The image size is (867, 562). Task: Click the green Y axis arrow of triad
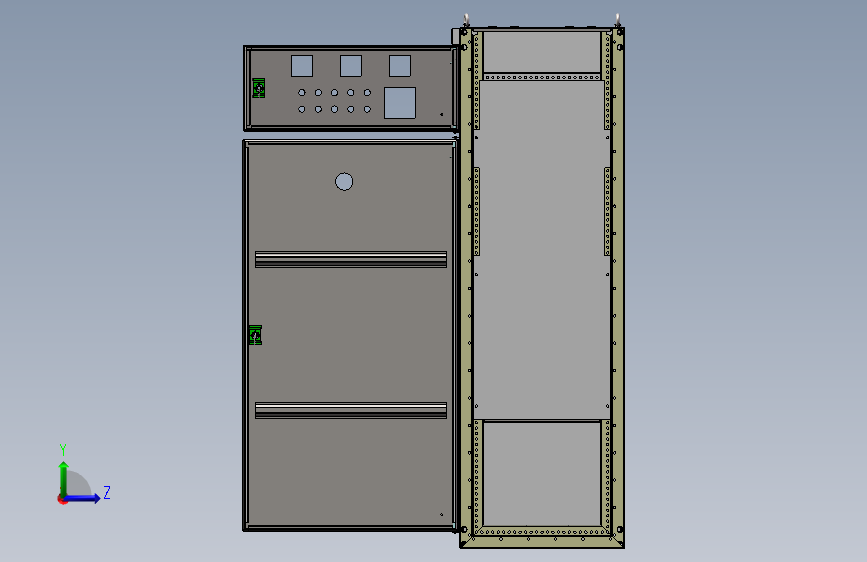point(64,478)
